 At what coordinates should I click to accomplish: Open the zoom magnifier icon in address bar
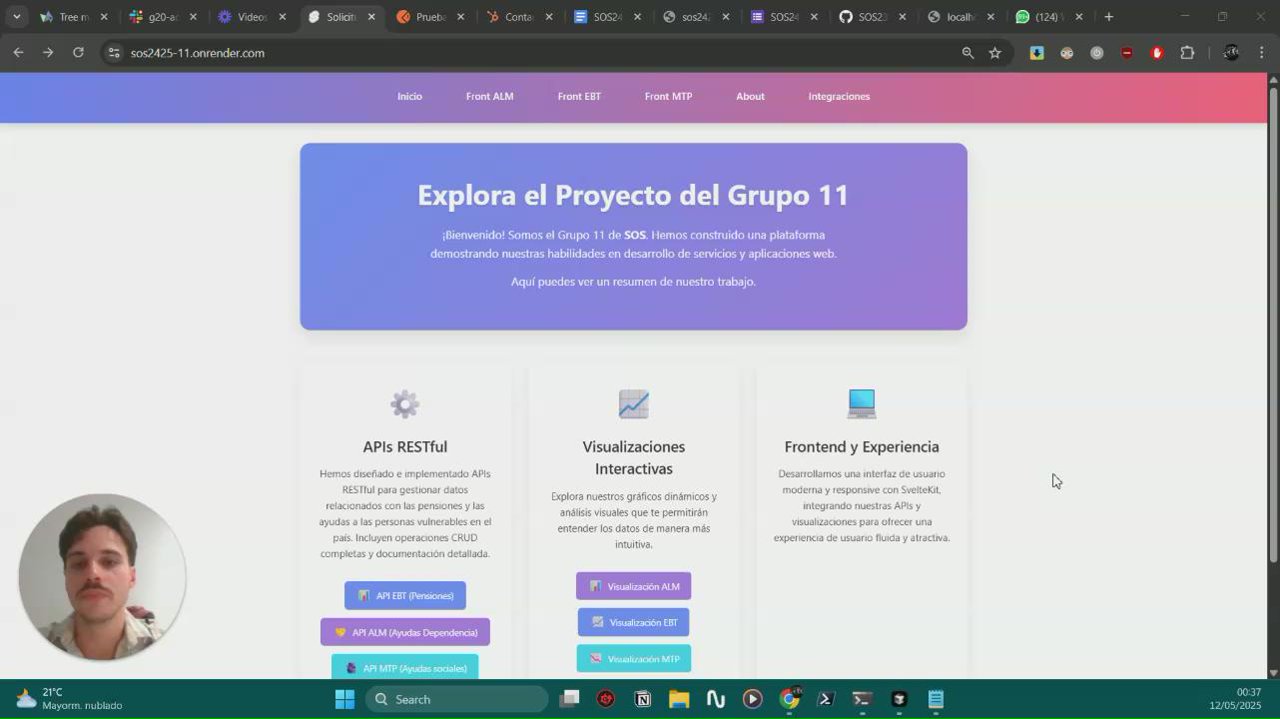pyautogui.click(x=967, y=53)
